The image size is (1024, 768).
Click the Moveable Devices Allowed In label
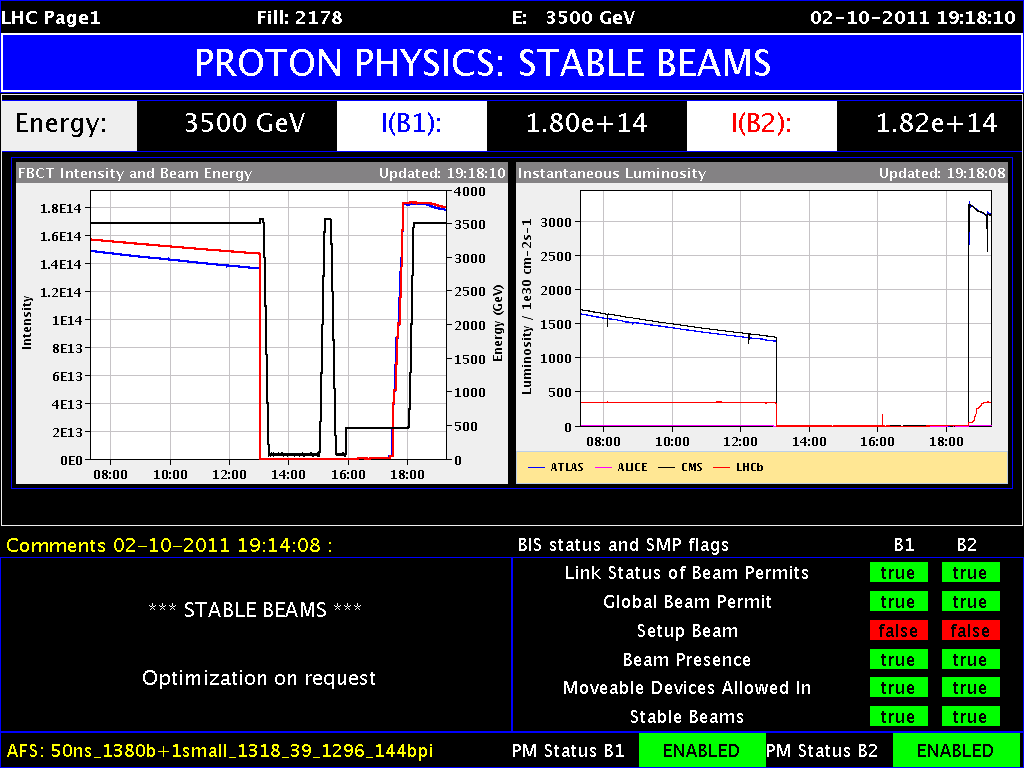687,688
